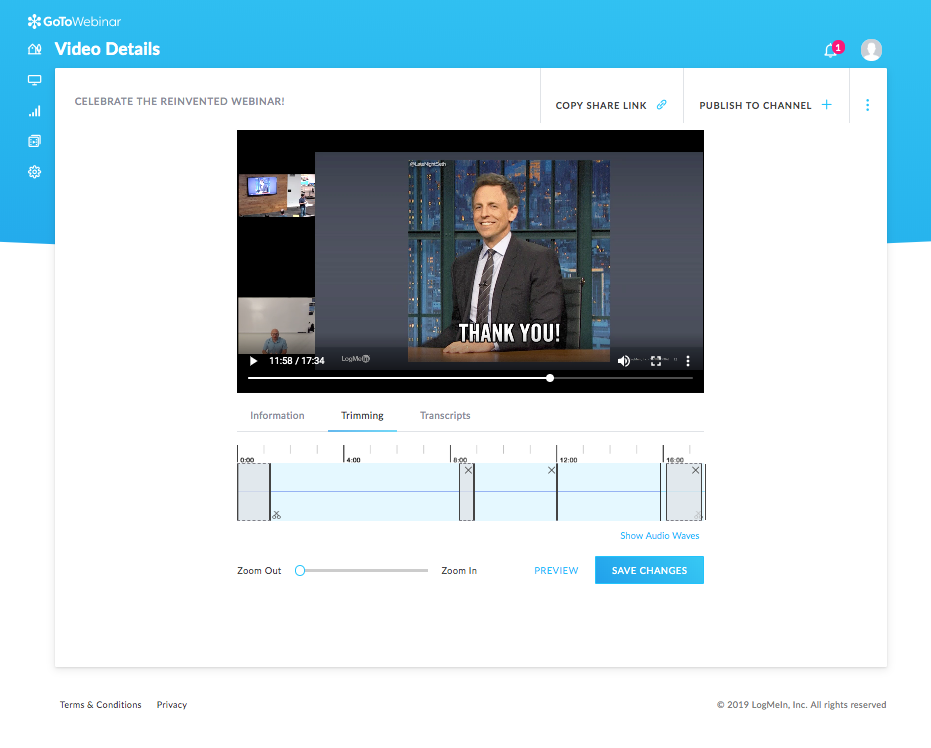
Task: Switch to the Information tab
Action: (277, 415)
